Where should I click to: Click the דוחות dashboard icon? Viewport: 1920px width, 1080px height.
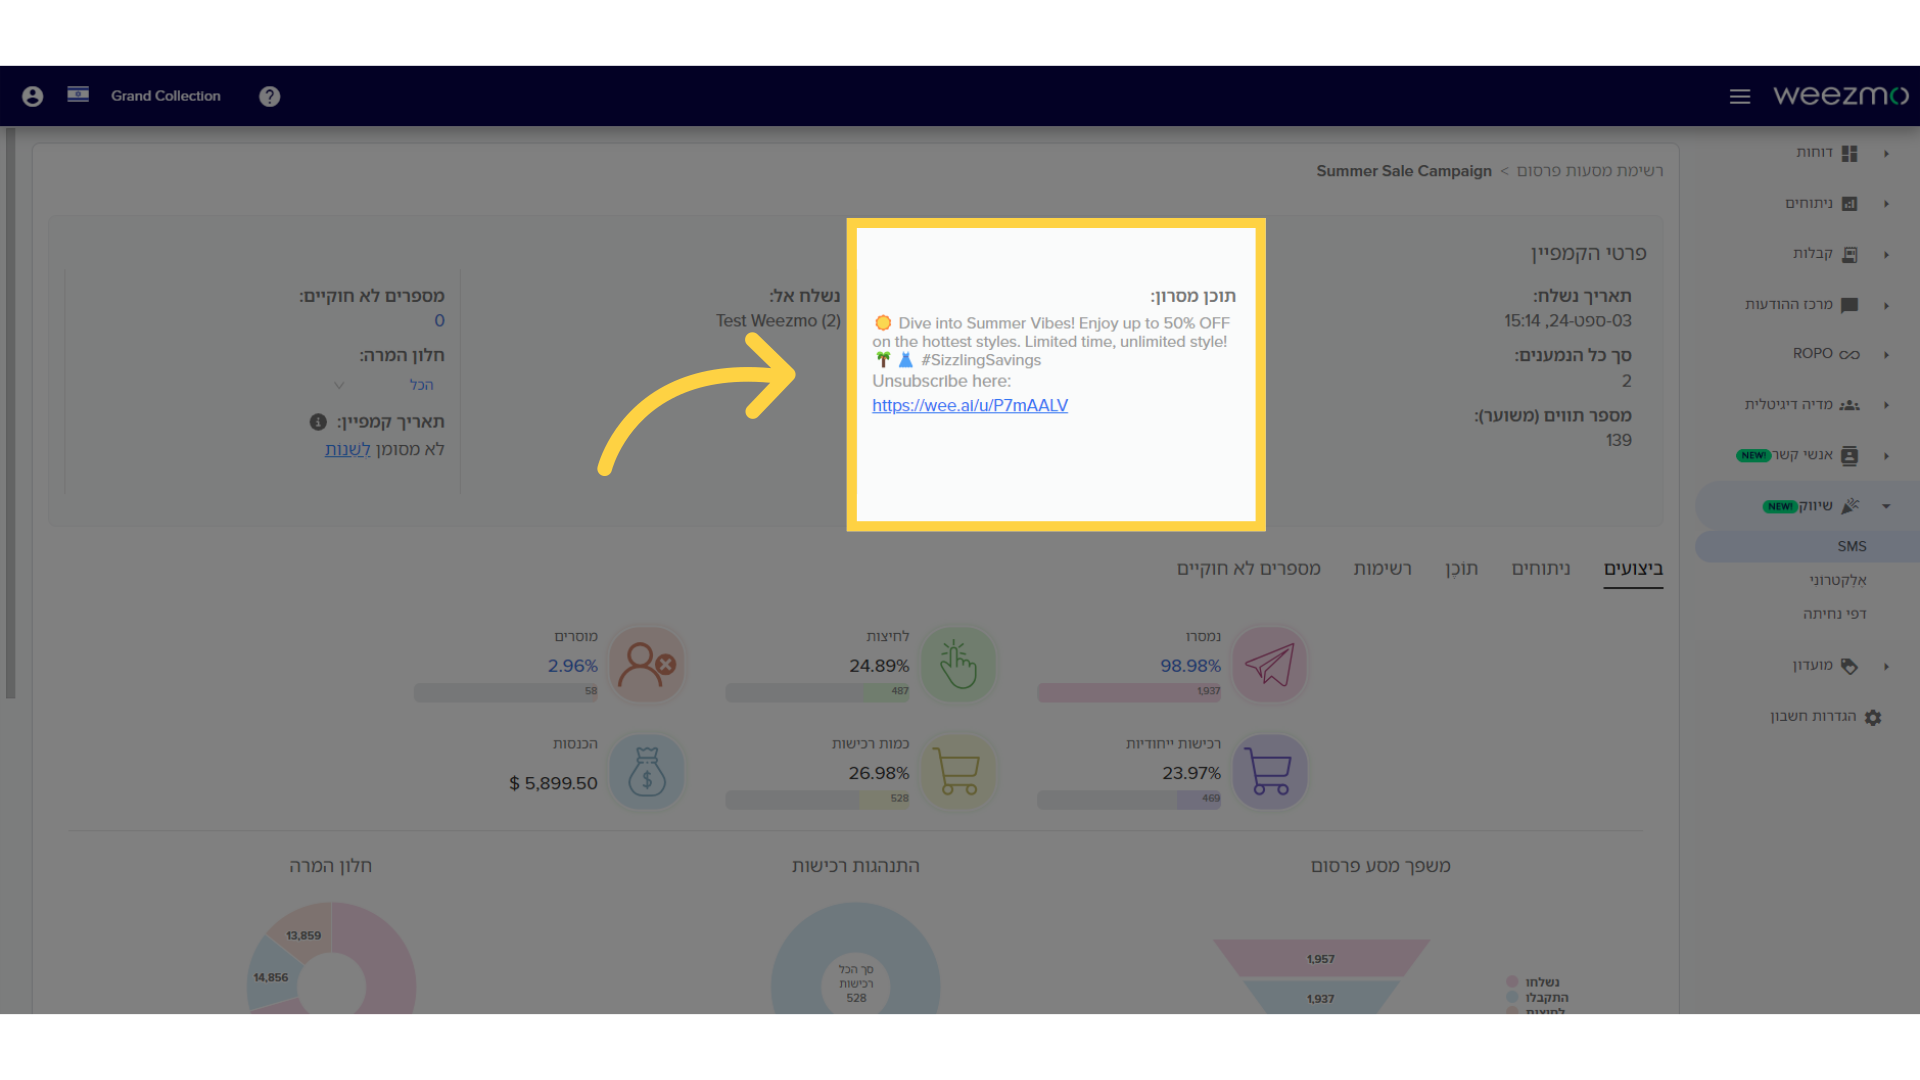[1849, 153]
